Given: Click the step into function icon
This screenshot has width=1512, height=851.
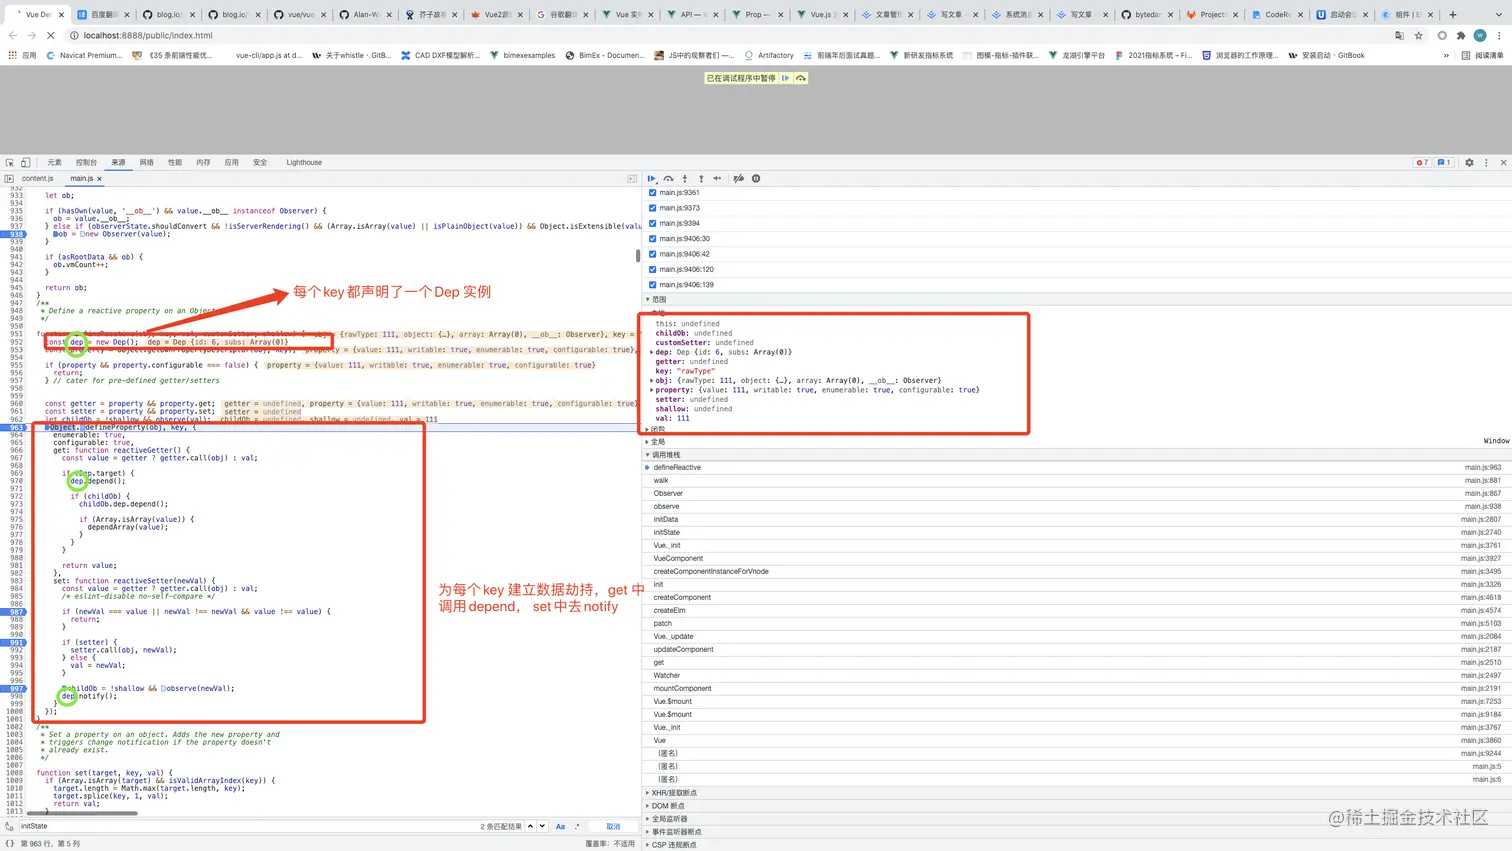Looking at the screenshot, I should click(685, 179).
